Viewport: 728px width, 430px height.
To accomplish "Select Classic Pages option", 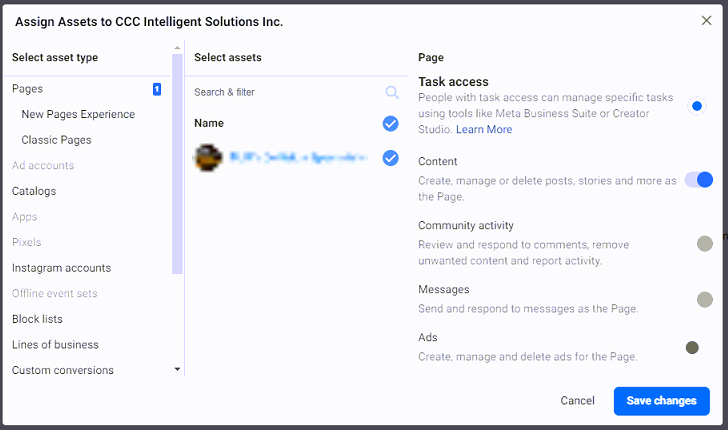I will pos(56,140).
